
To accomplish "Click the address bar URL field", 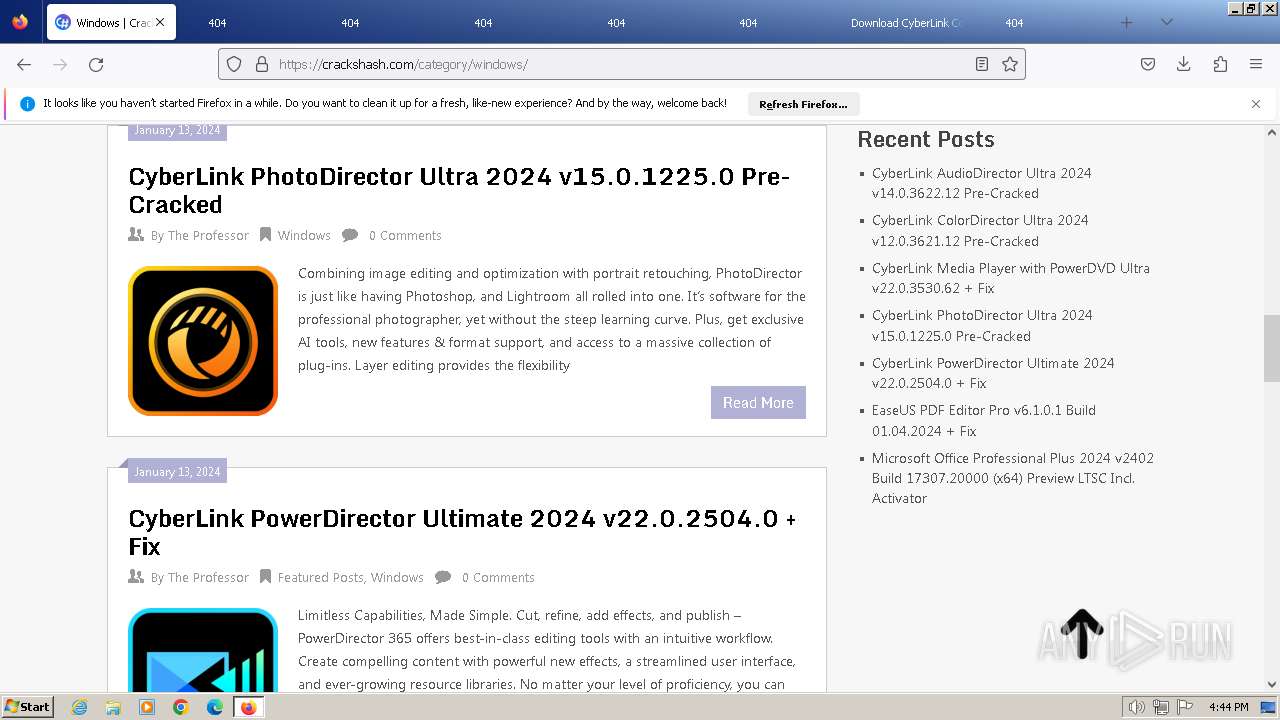I will tap(622, 64).
